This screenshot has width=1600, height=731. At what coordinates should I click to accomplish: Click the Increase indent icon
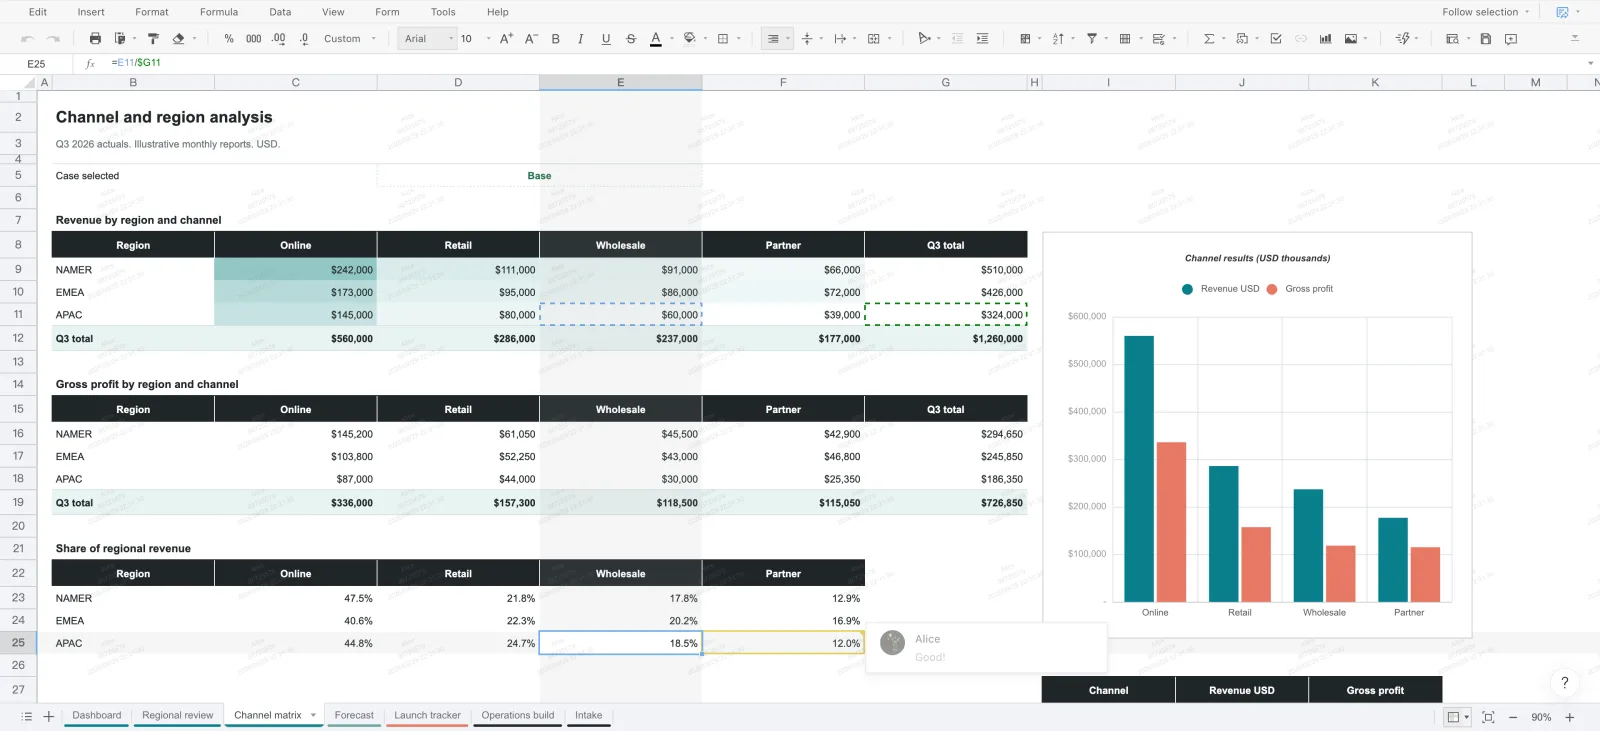[x=983, y=39]
